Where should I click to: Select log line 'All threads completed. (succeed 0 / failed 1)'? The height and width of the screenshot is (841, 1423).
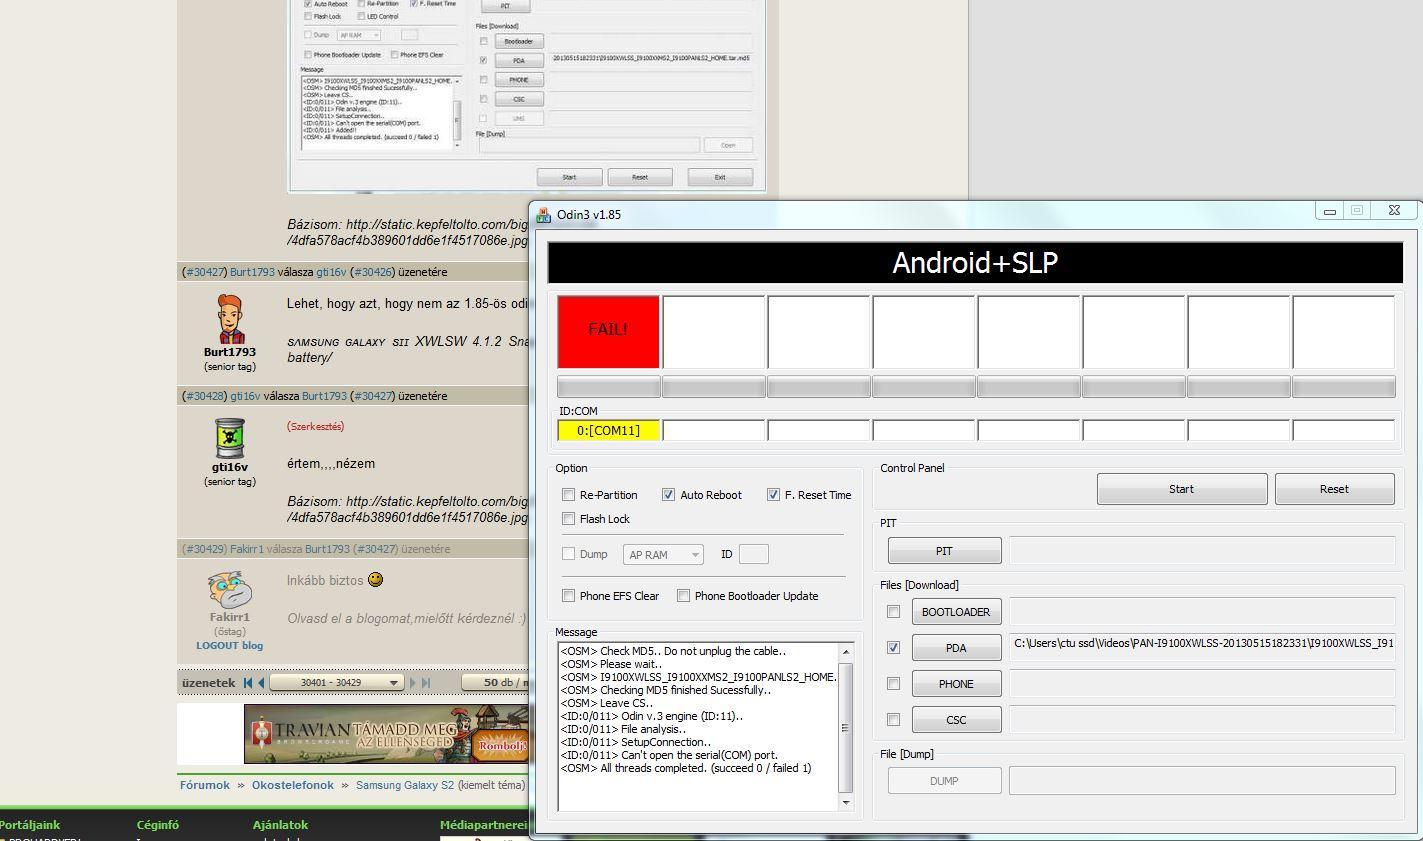point(685,768)
